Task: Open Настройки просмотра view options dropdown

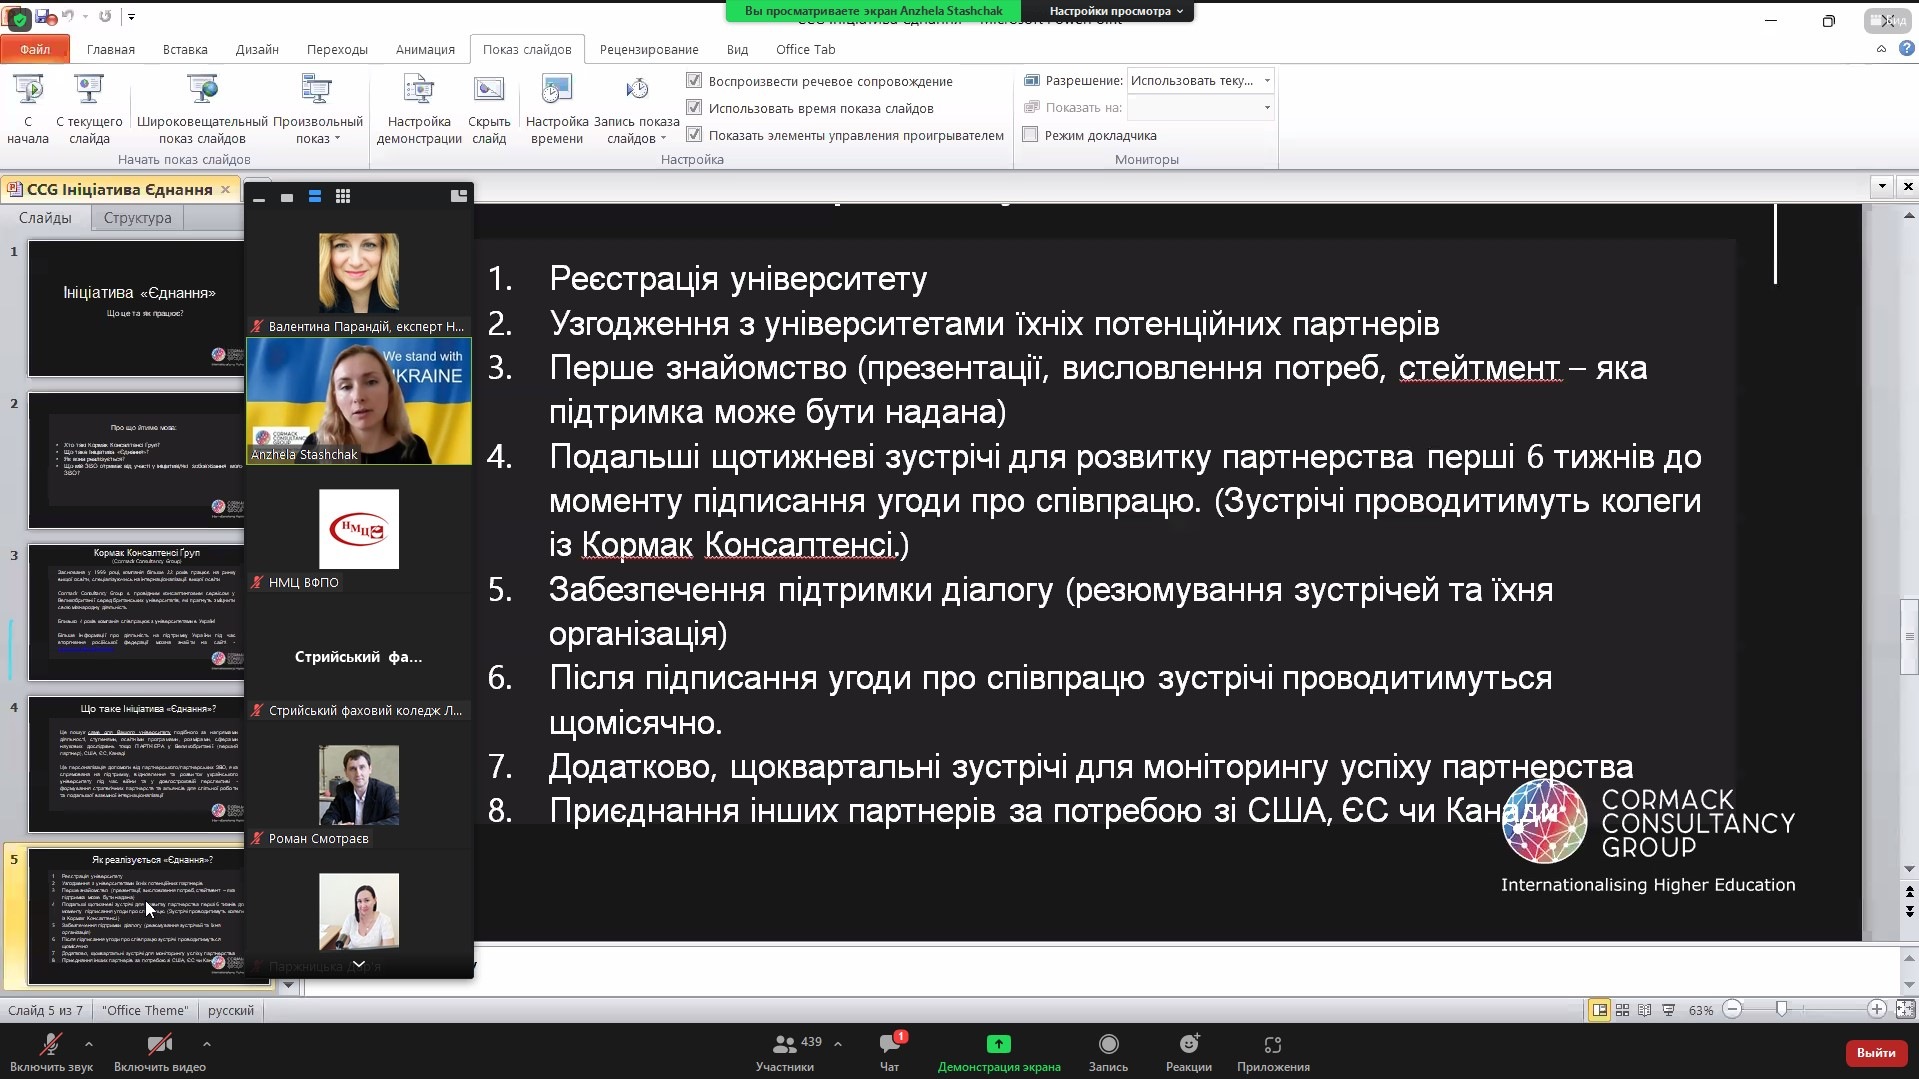Action: [1115, 11]
